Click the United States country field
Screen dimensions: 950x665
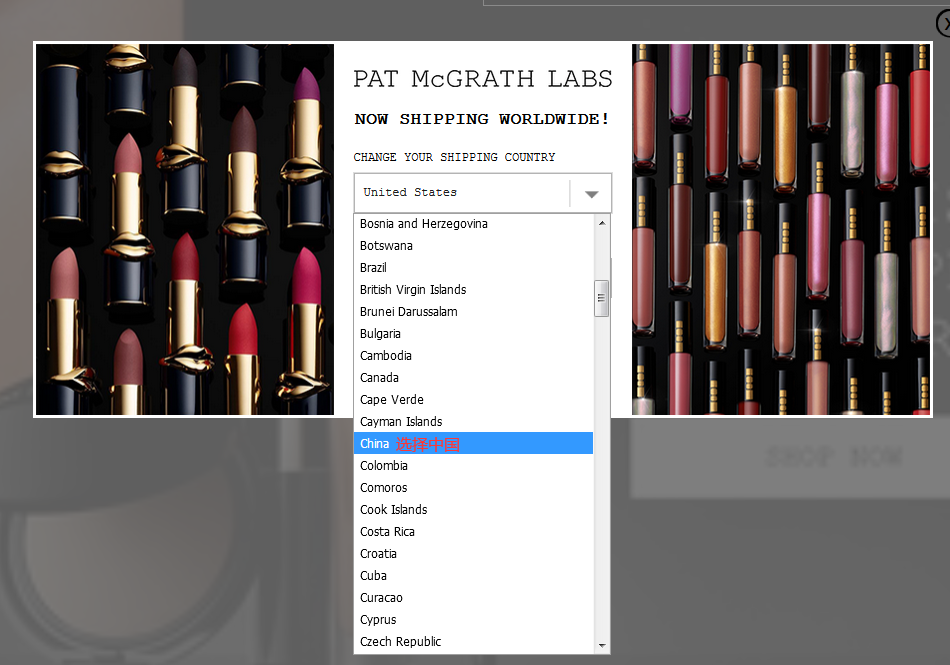(x=460, y=193)
